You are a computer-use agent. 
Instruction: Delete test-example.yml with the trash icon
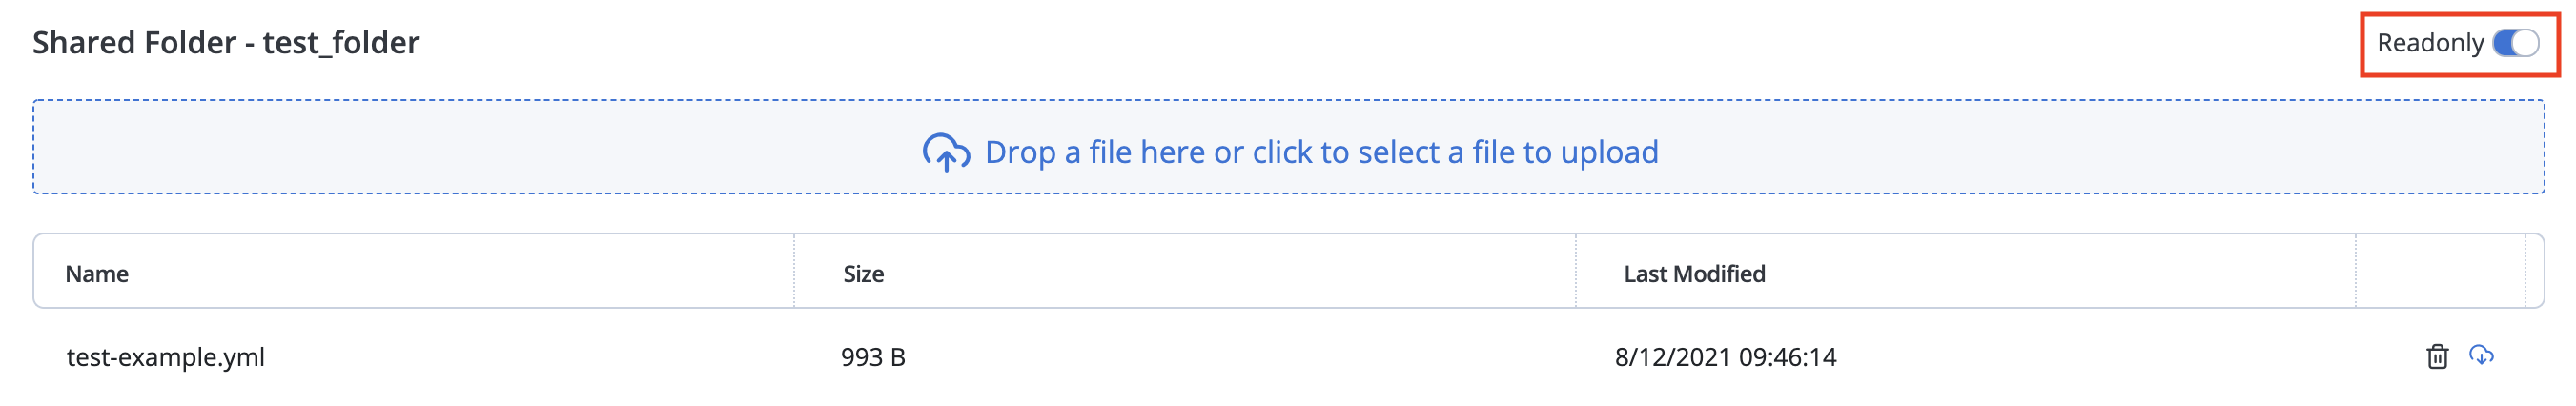[2437, 356]
